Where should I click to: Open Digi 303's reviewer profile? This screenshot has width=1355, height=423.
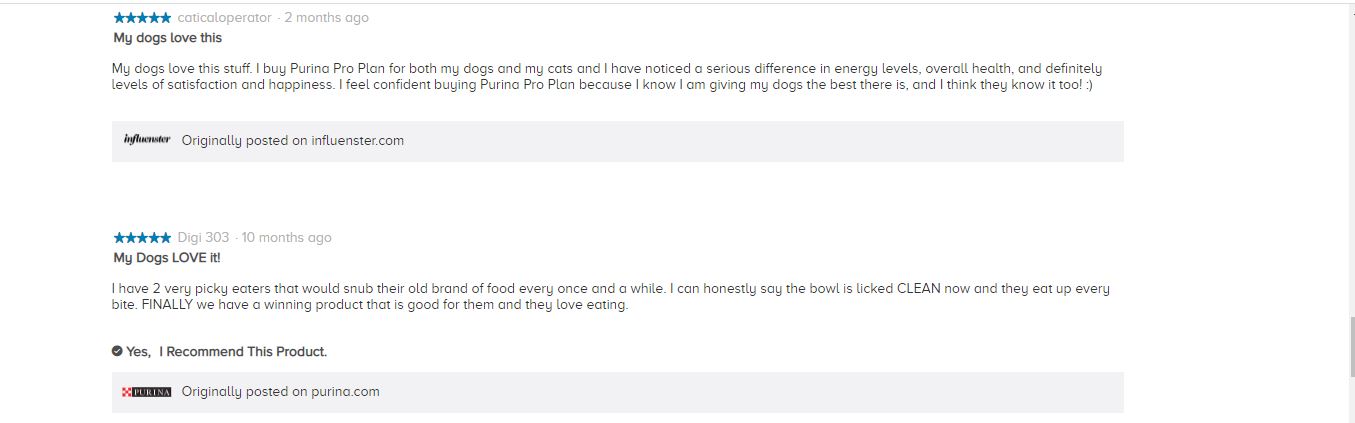coord(203,238)
